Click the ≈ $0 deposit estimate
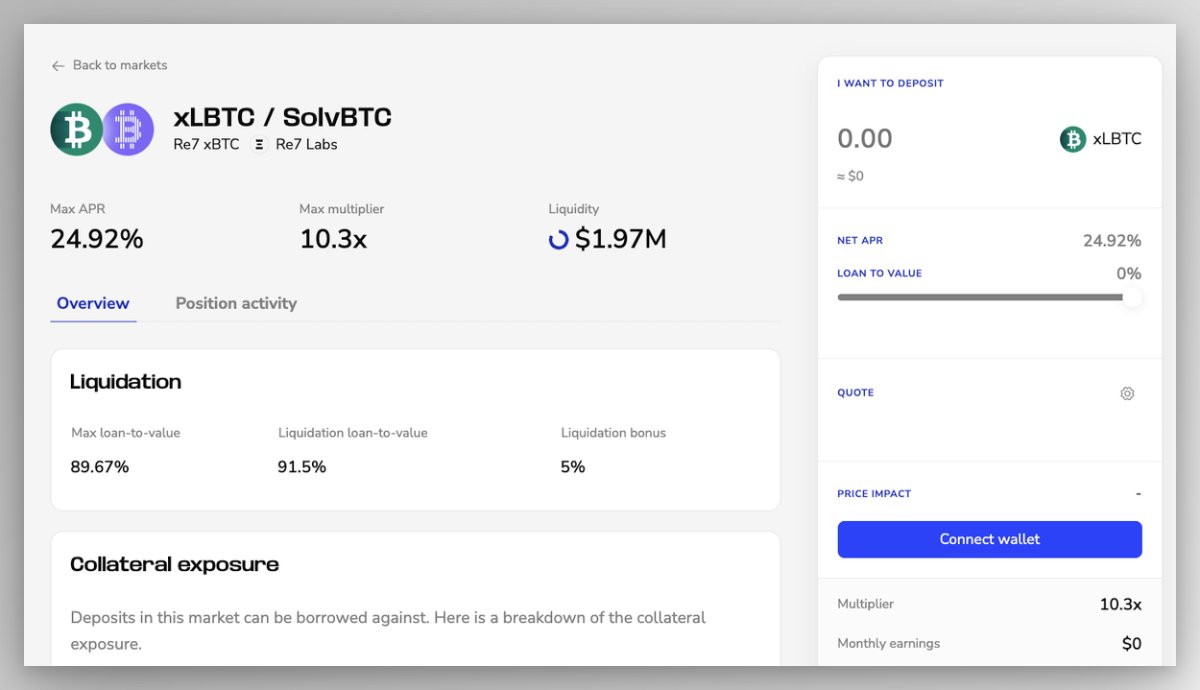The height and width of the screenshot is (690, 1200). coord(850,176)
